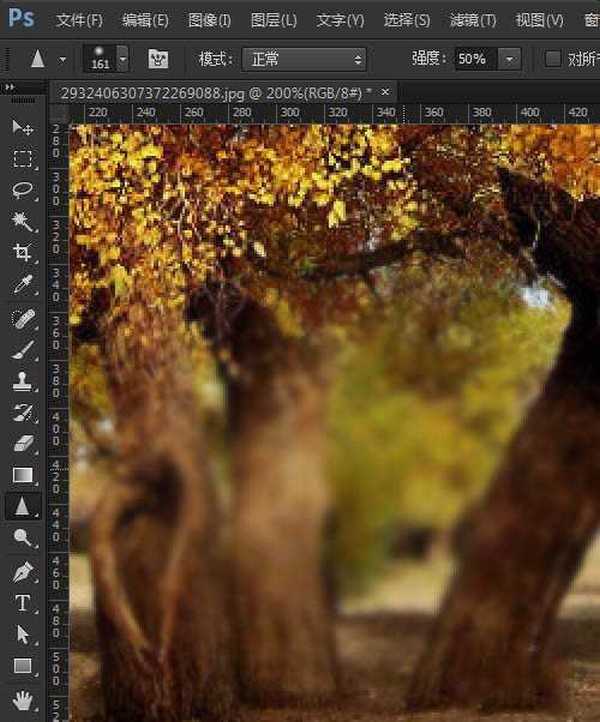Viewport: 600px width, 722px height.
Task: Pick the Hand tool
Action: 22,698
